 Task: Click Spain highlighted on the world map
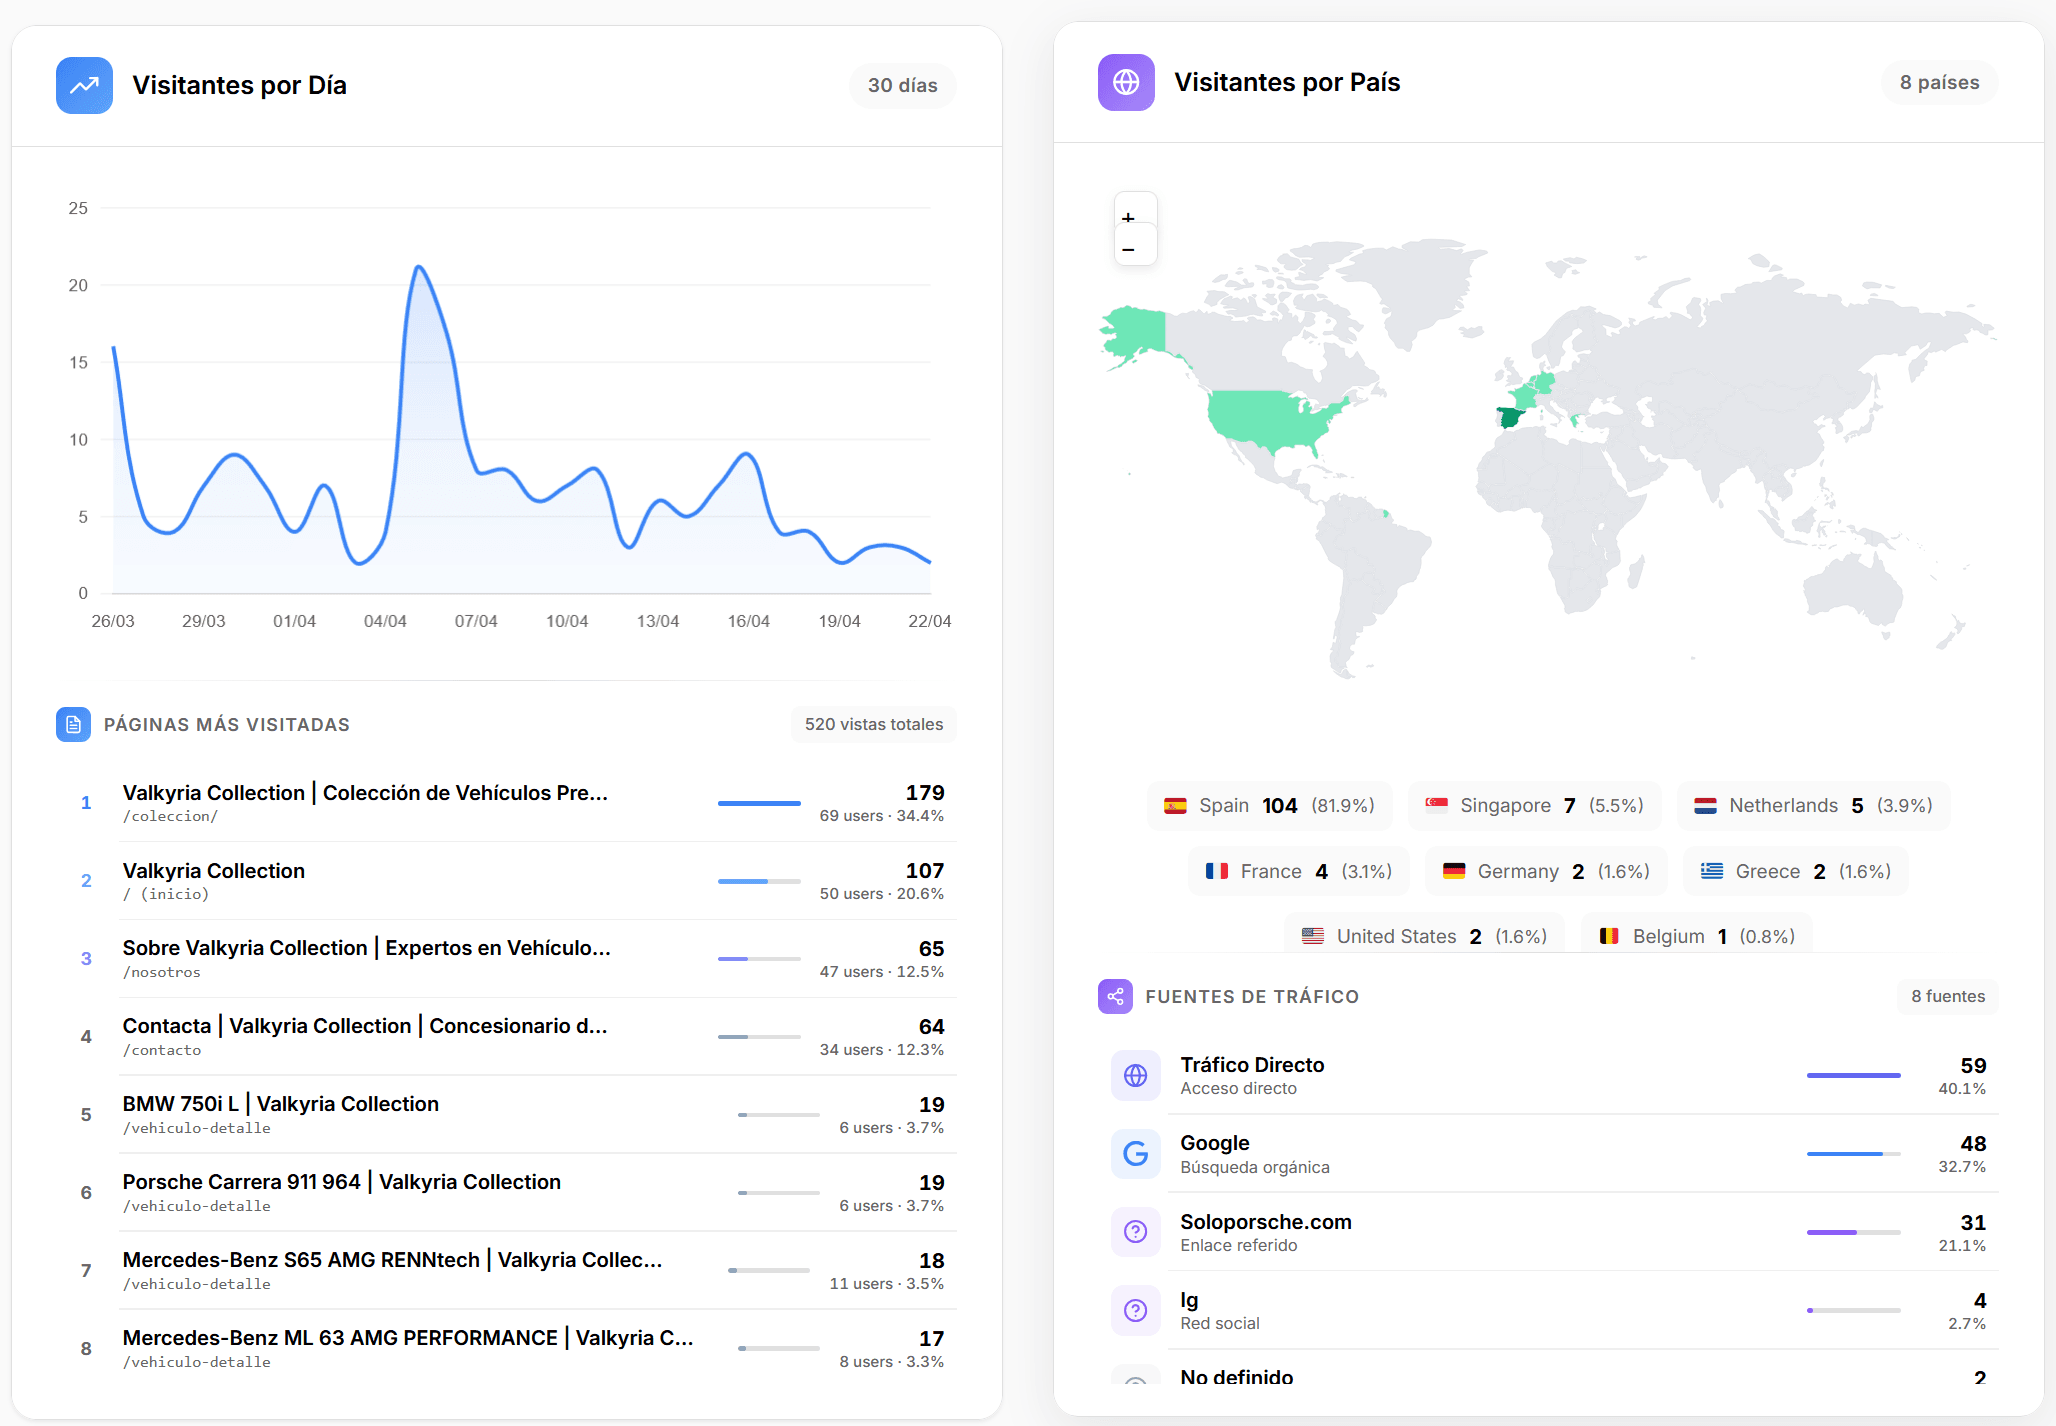point(1509,417)
